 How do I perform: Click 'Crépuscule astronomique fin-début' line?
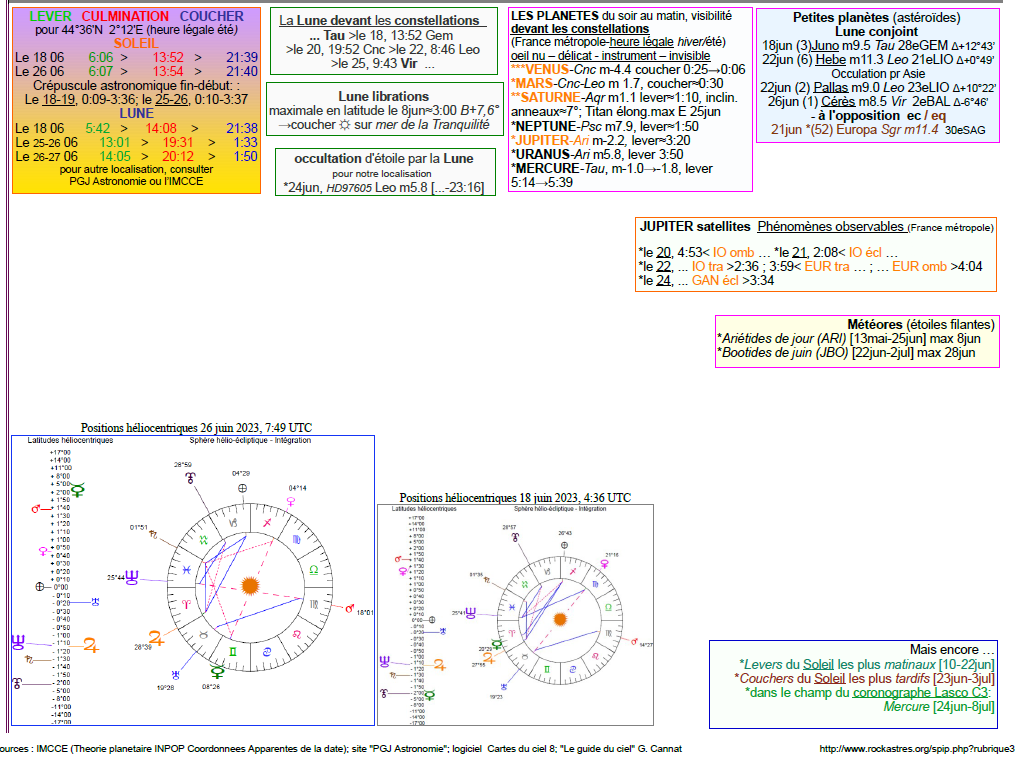point(136,85)
